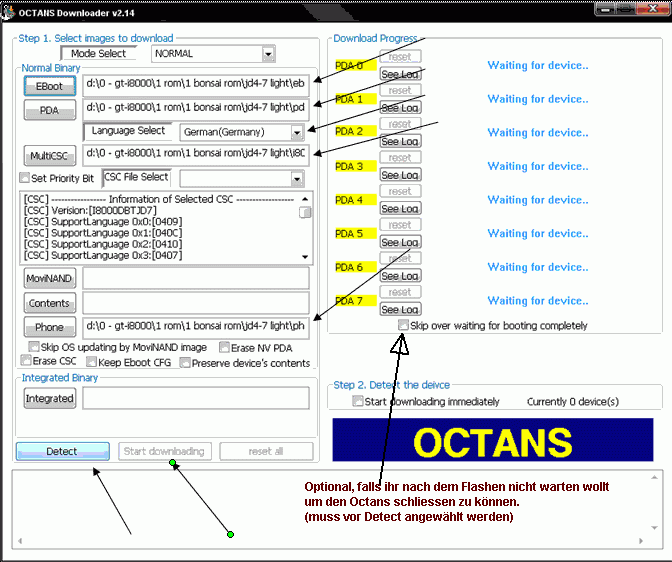Click reset for PDA 5
672x562 pixels.
(400, 224)
